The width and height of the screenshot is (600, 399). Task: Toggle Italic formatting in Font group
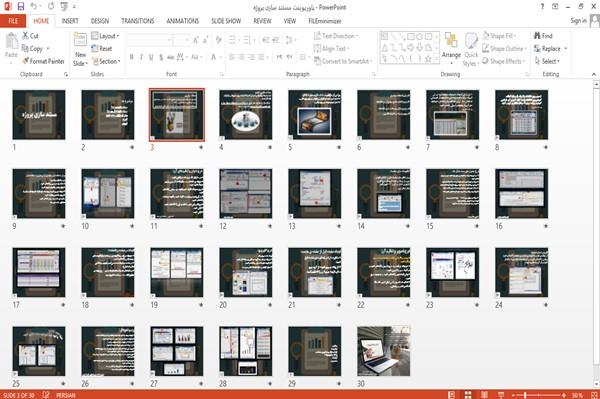click(x=141, y=57)
